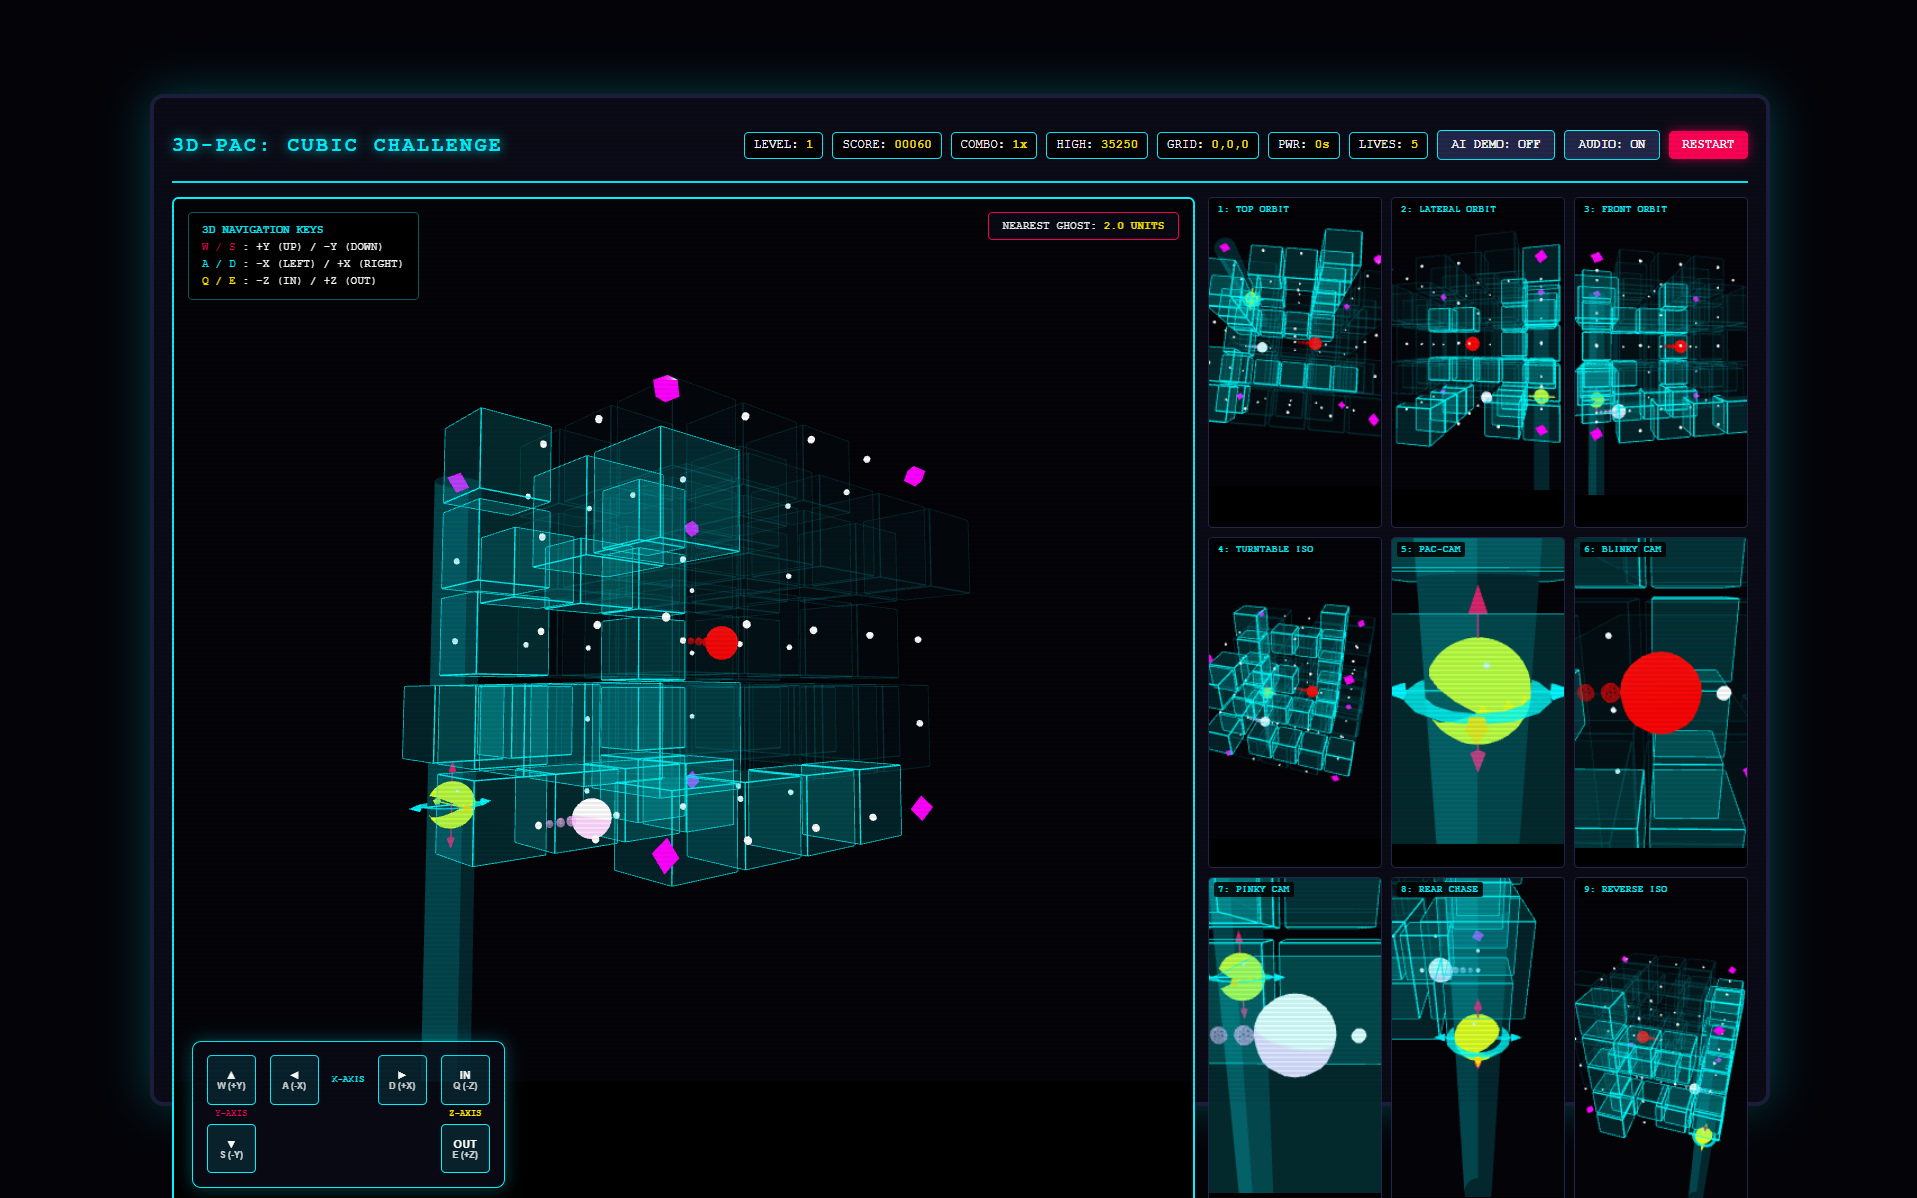Viewport: 1917px width, 1198px height.
Task: Click the IN Q (-Z) key
Action: [465, 1080]
